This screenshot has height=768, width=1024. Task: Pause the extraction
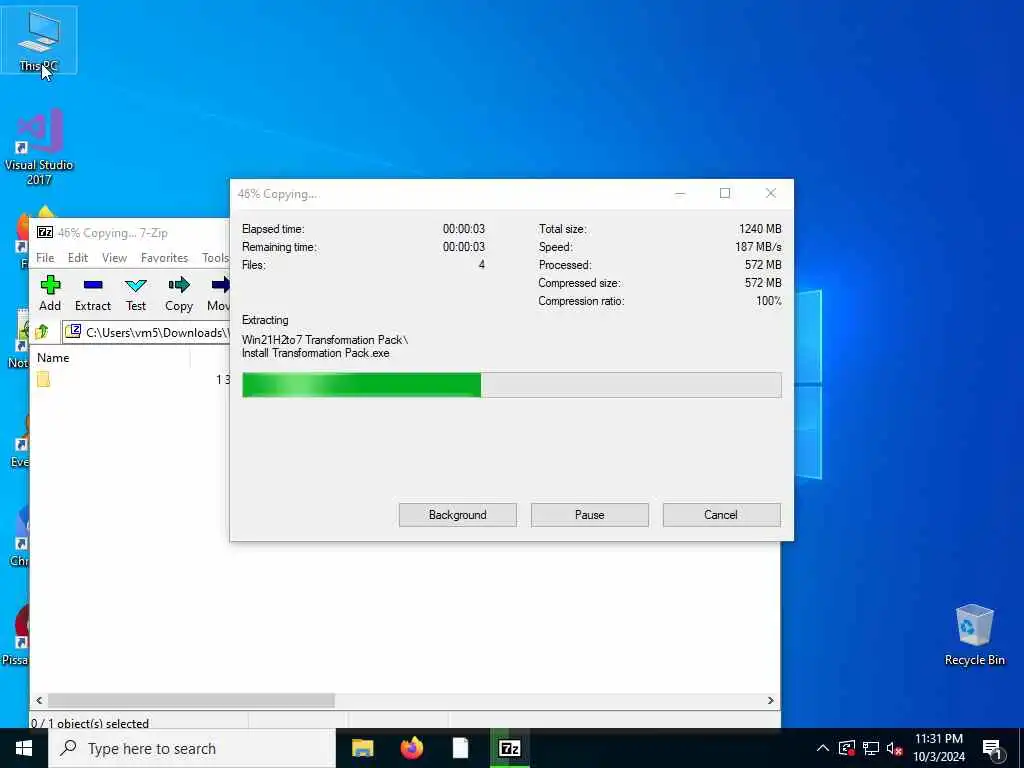coord(590,515)
